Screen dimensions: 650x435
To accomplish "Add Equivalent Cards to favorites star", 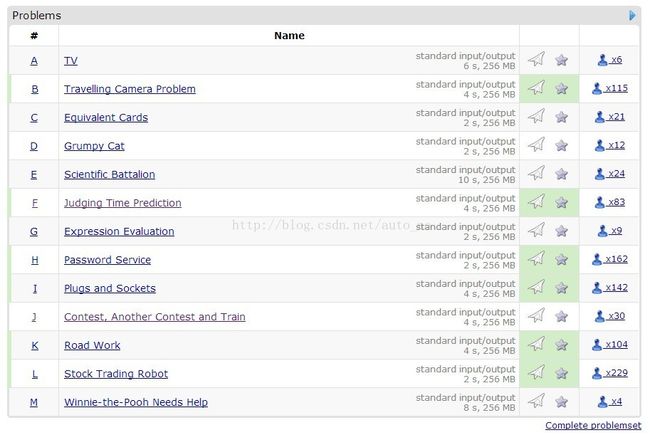I will tap(561, 117).
